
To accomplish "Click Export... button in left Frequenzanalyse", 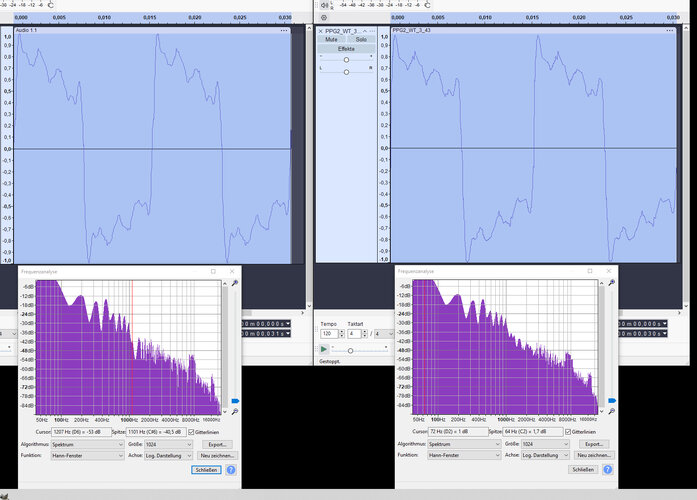I will 217,444.
